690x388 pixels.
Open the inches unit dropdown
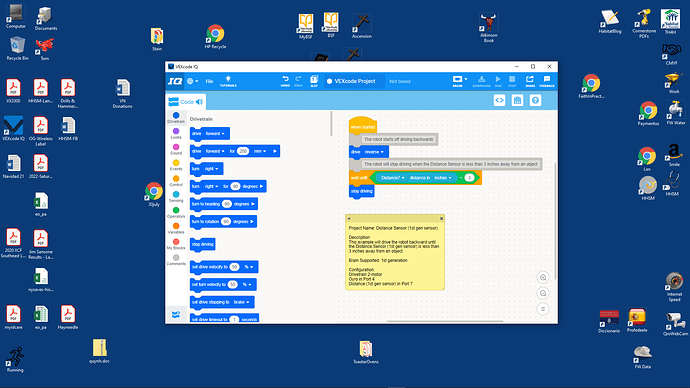pos(443,178)
